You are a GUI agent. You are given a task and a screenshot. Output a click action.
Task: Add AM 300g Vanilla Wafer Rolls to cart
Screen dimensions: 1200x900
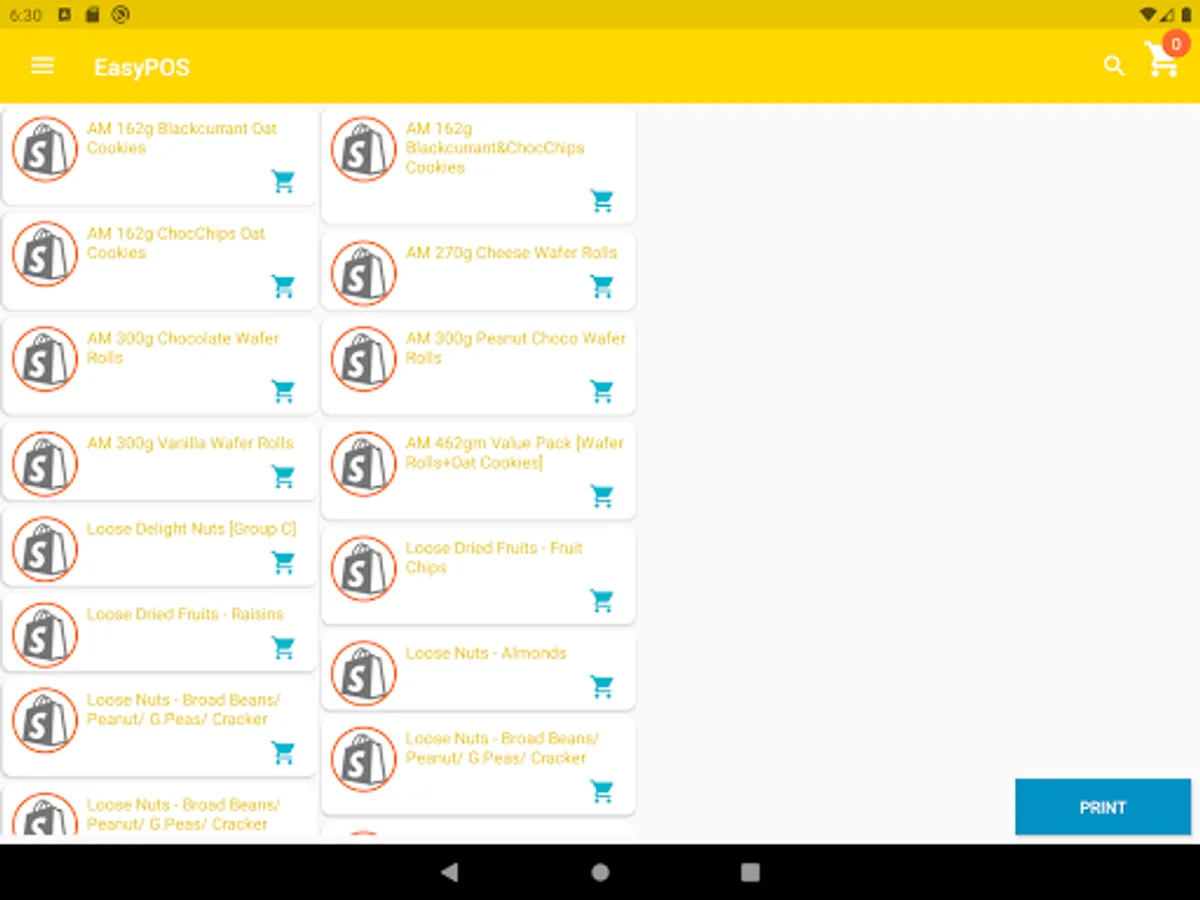coord(284,477)
